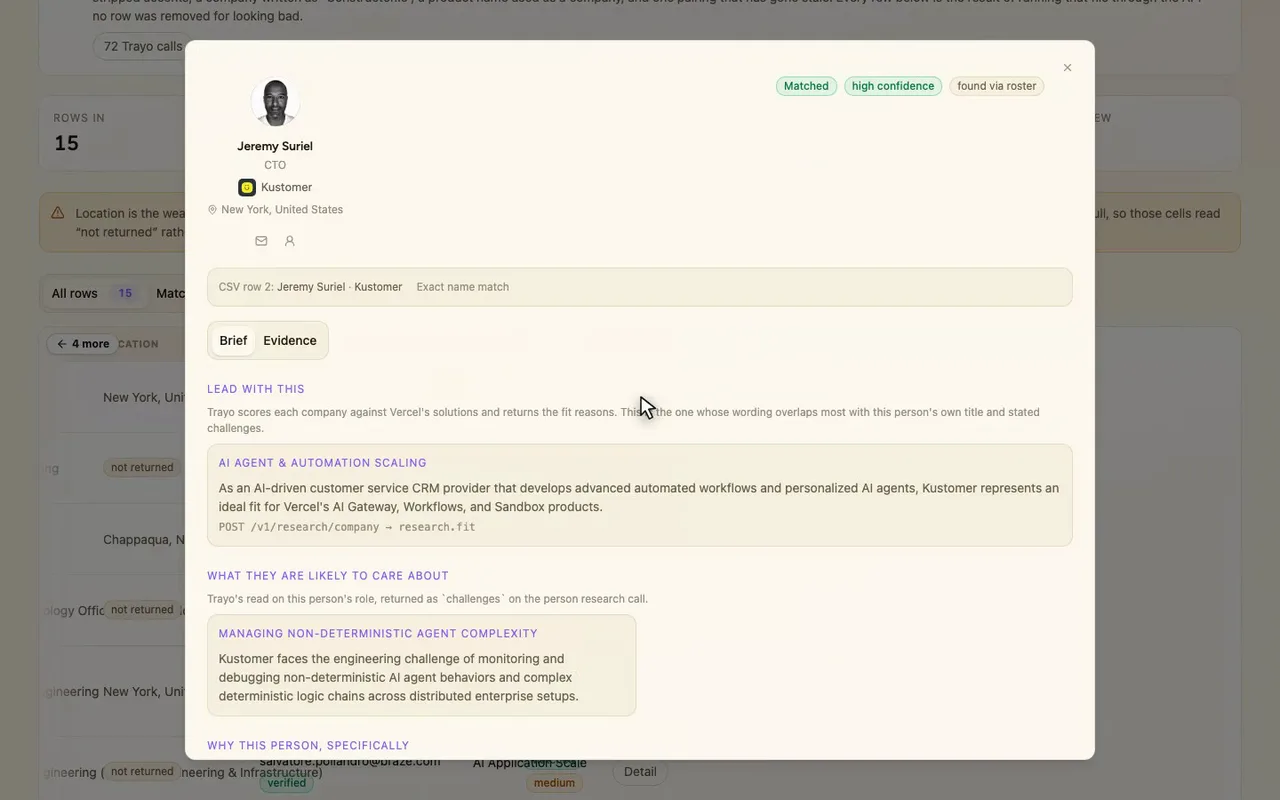Click the AI Agent & Automation Scaling card
The width and height of the screenshot is (1280, 800).
640,495
